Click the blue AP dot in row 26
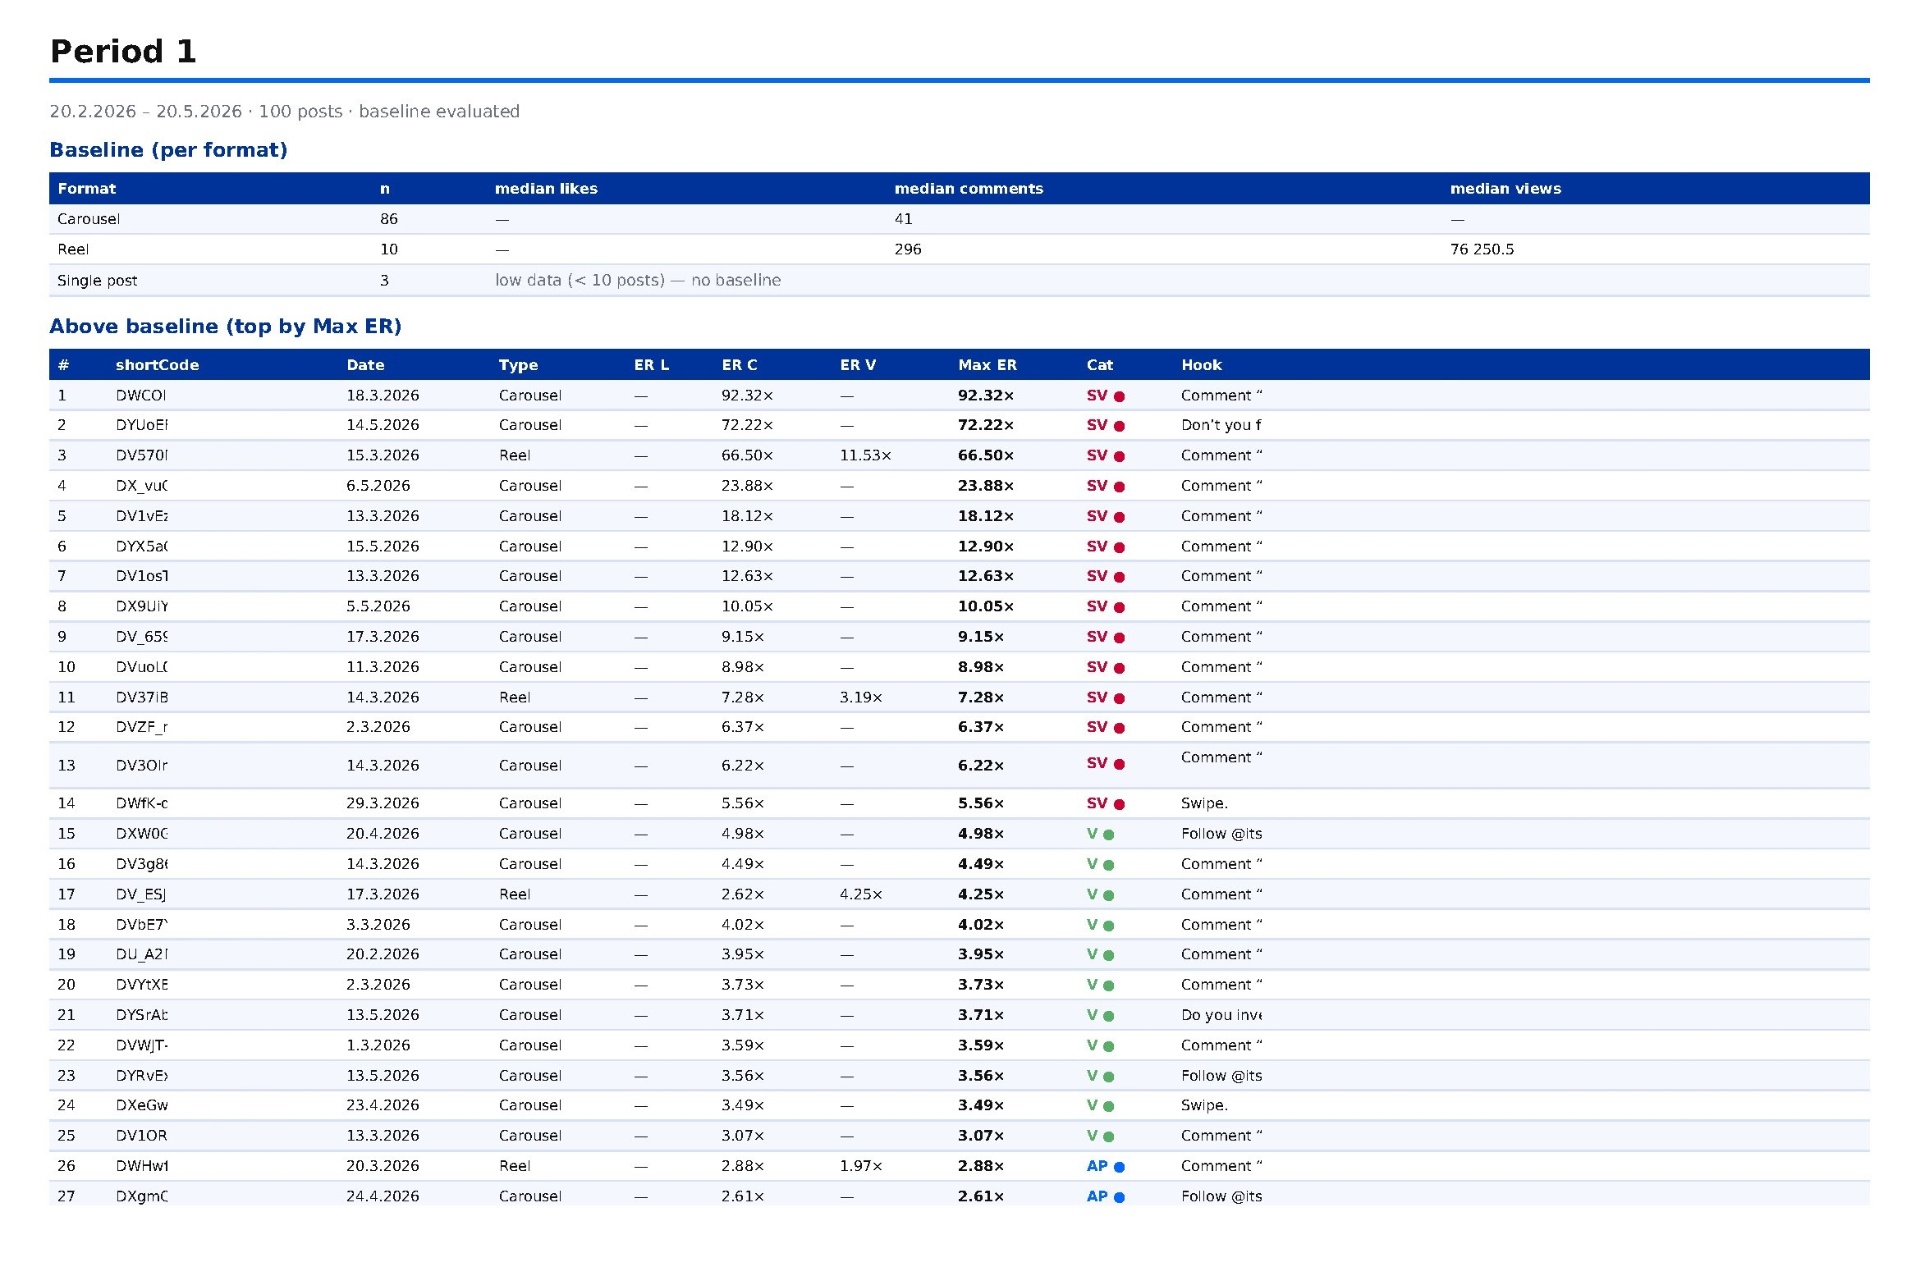 [x=1119, y=1167]
